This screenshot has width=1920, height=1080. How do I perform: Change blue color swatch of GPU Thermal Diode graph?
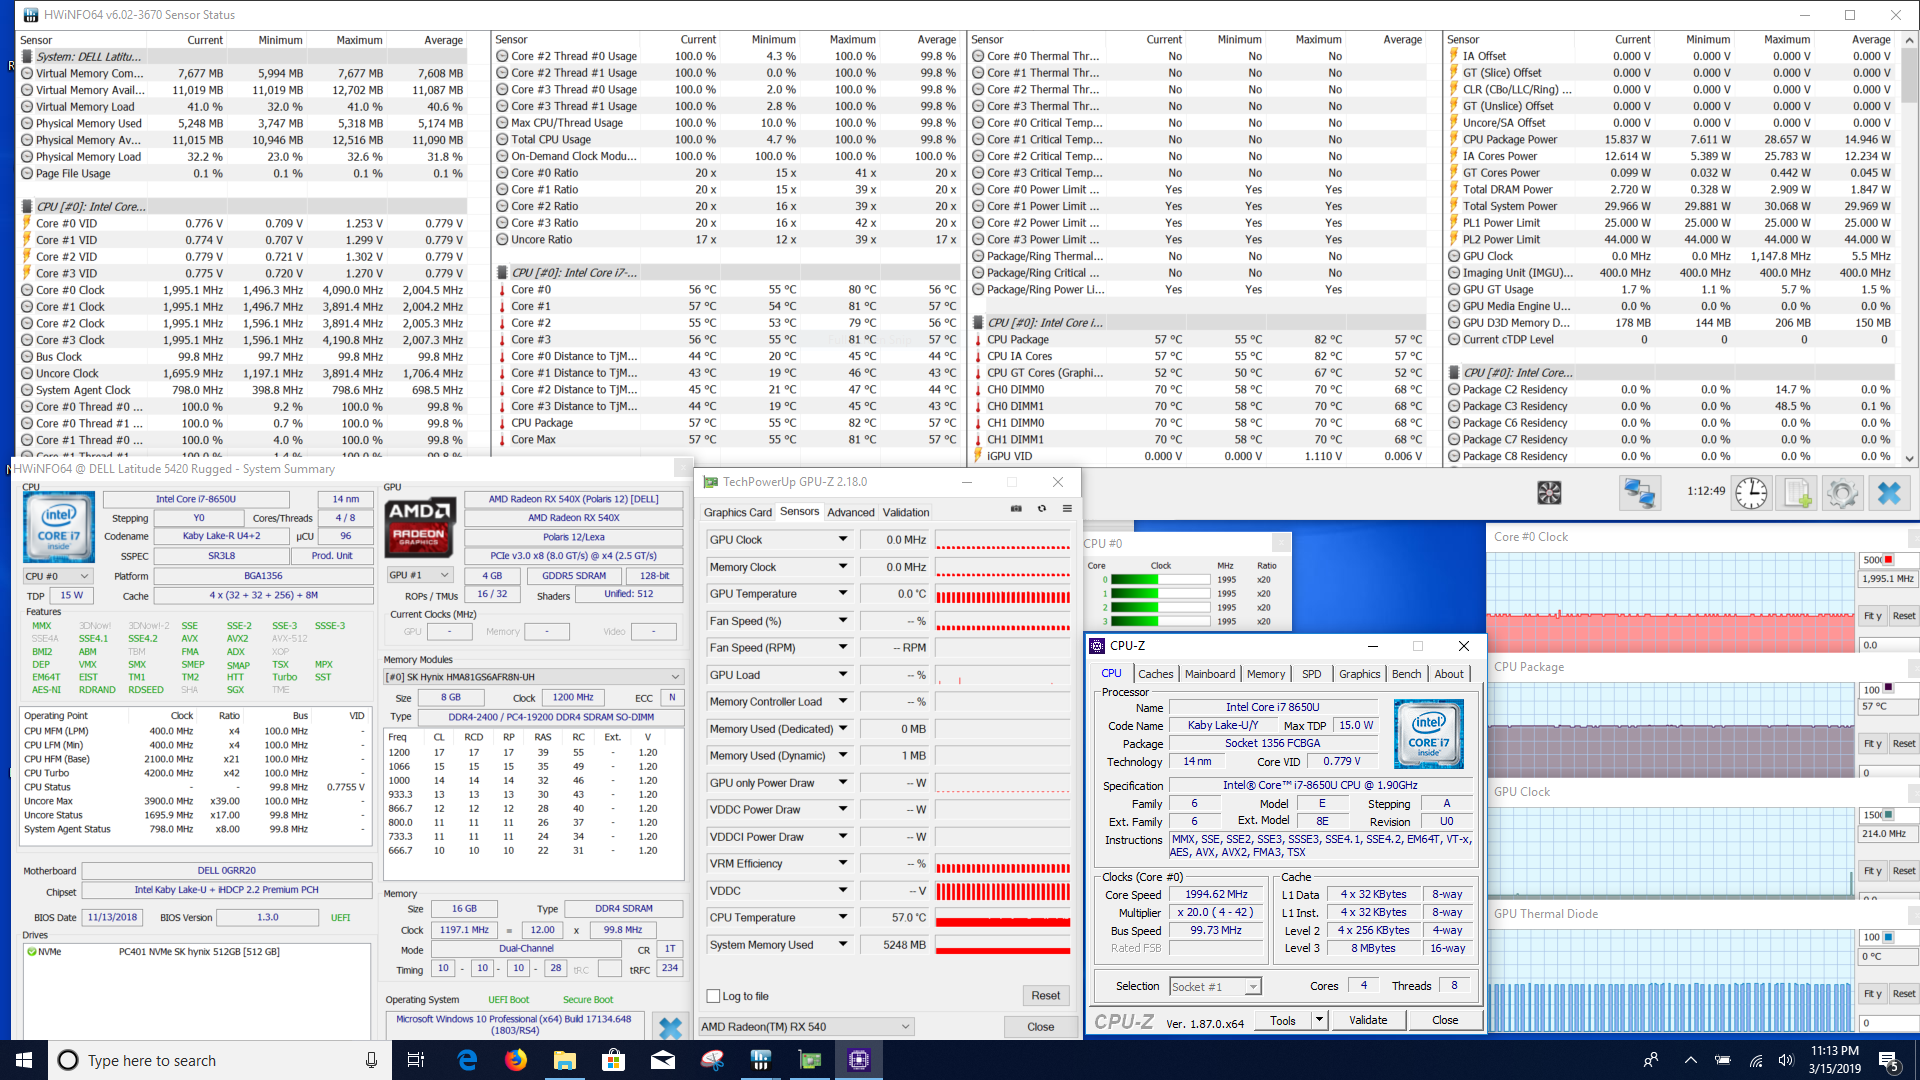coord(1889,937)
